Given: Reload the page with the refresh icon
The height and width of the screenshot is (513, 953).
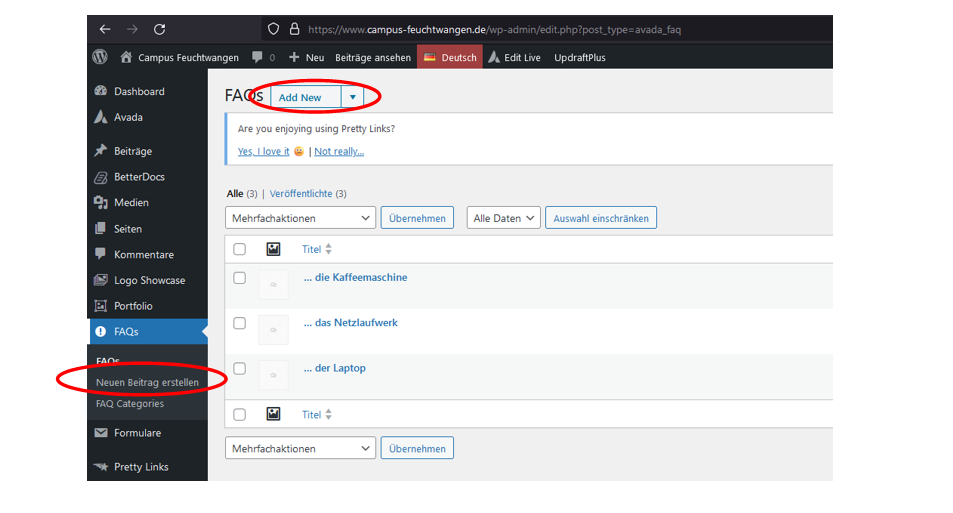Looking at the screenshot, I should (159, 29).
